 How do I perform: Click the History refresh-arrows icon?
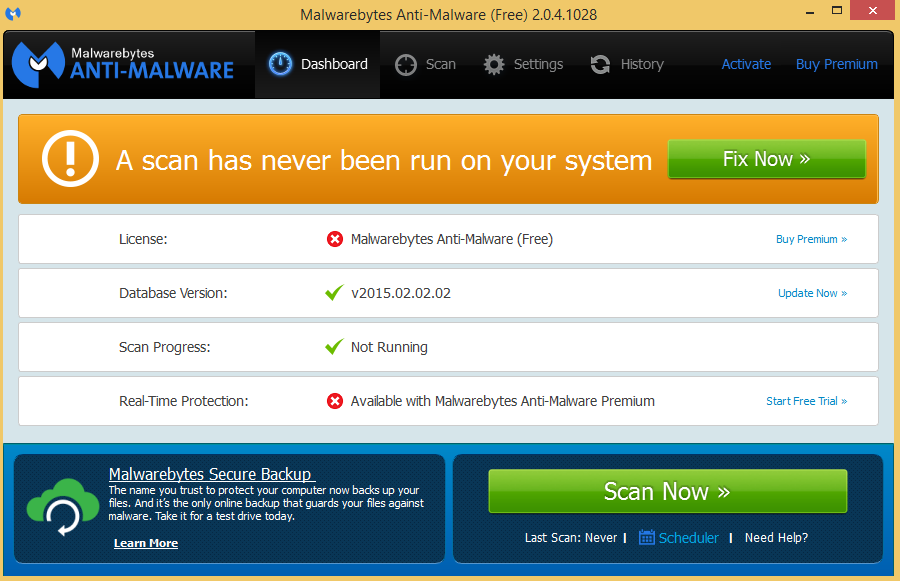[600, 64]
